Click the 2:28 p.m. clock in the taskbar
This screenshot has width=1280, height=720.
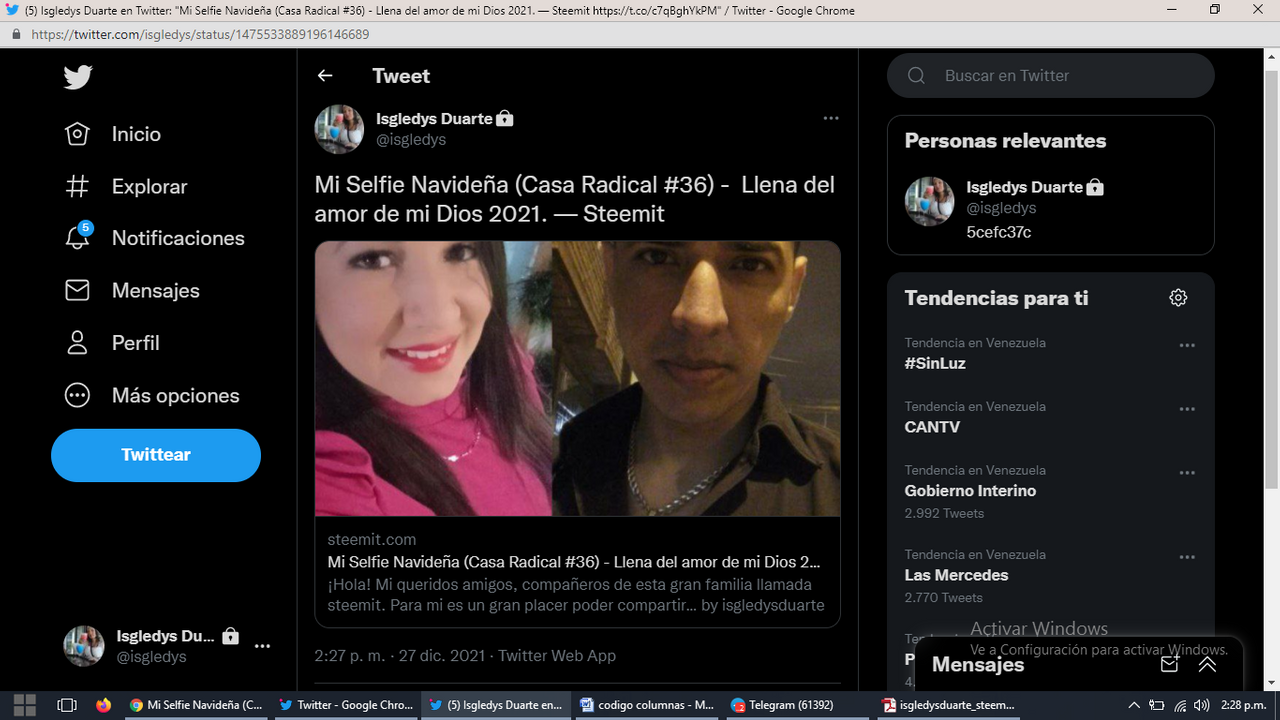tap(1243, 705)
